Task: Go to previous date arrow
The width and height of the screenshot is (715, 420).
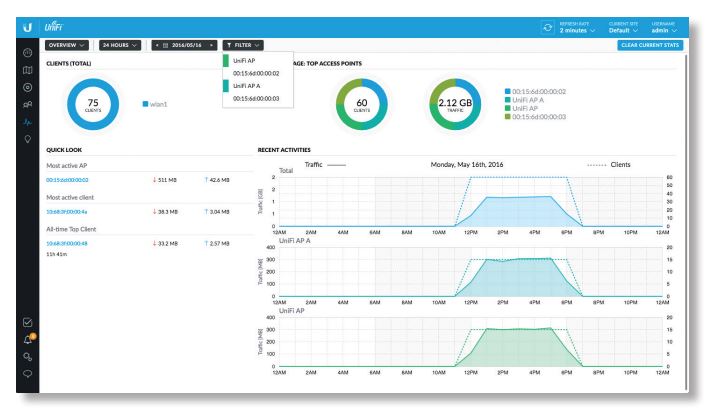Action: pyautogui.click(x=157, y=45)
